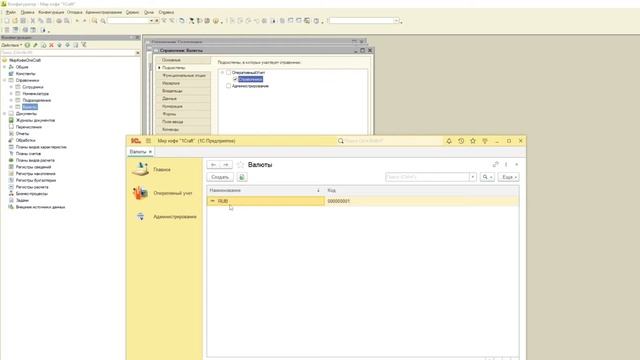
Task: Switch to the Формы tab in Справочник Валюты
Action: [184, 114]
